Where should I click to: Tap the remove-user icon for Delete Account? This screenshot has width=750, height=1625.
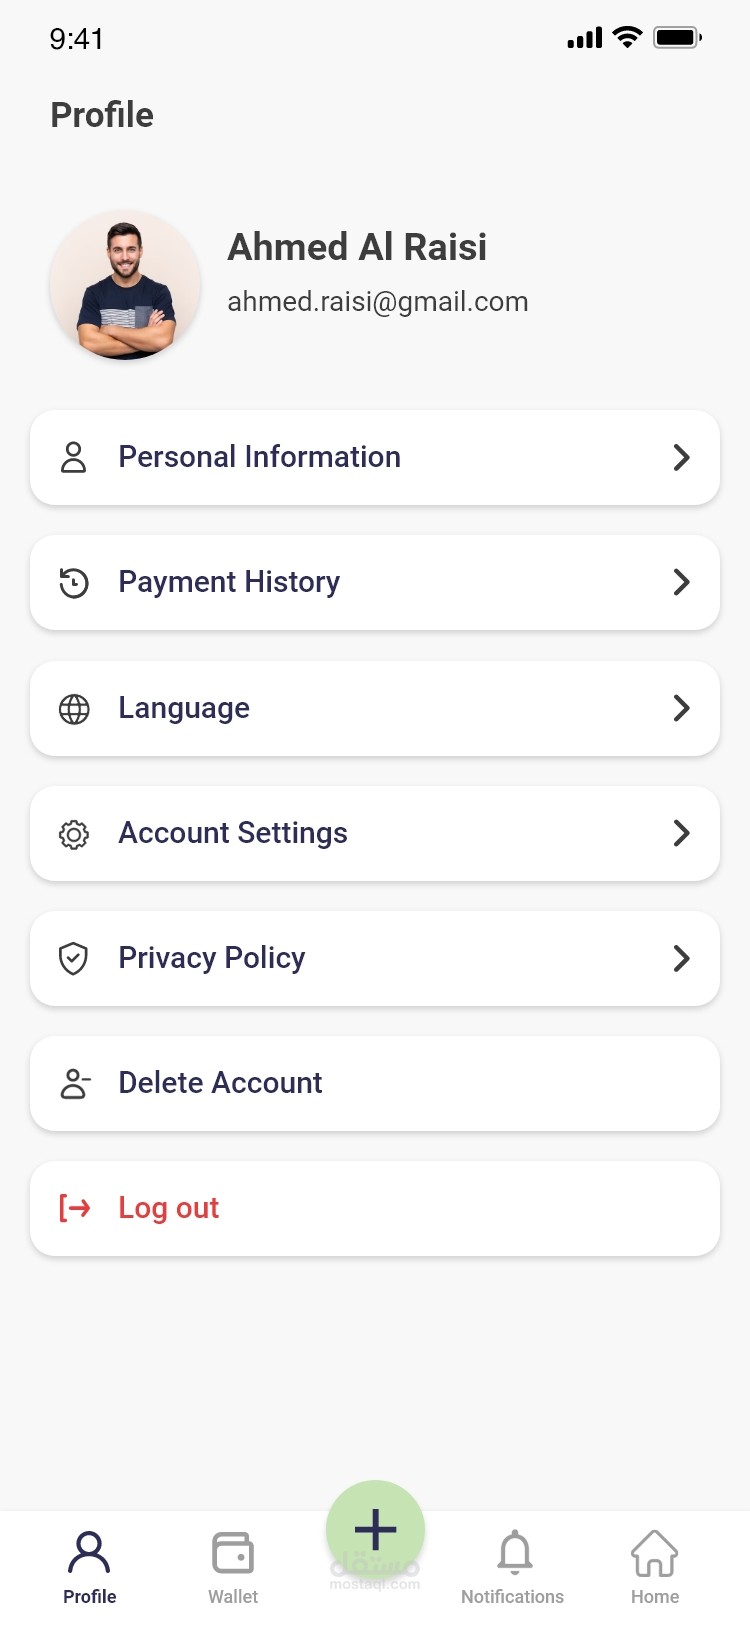[x=75, y=1084]
